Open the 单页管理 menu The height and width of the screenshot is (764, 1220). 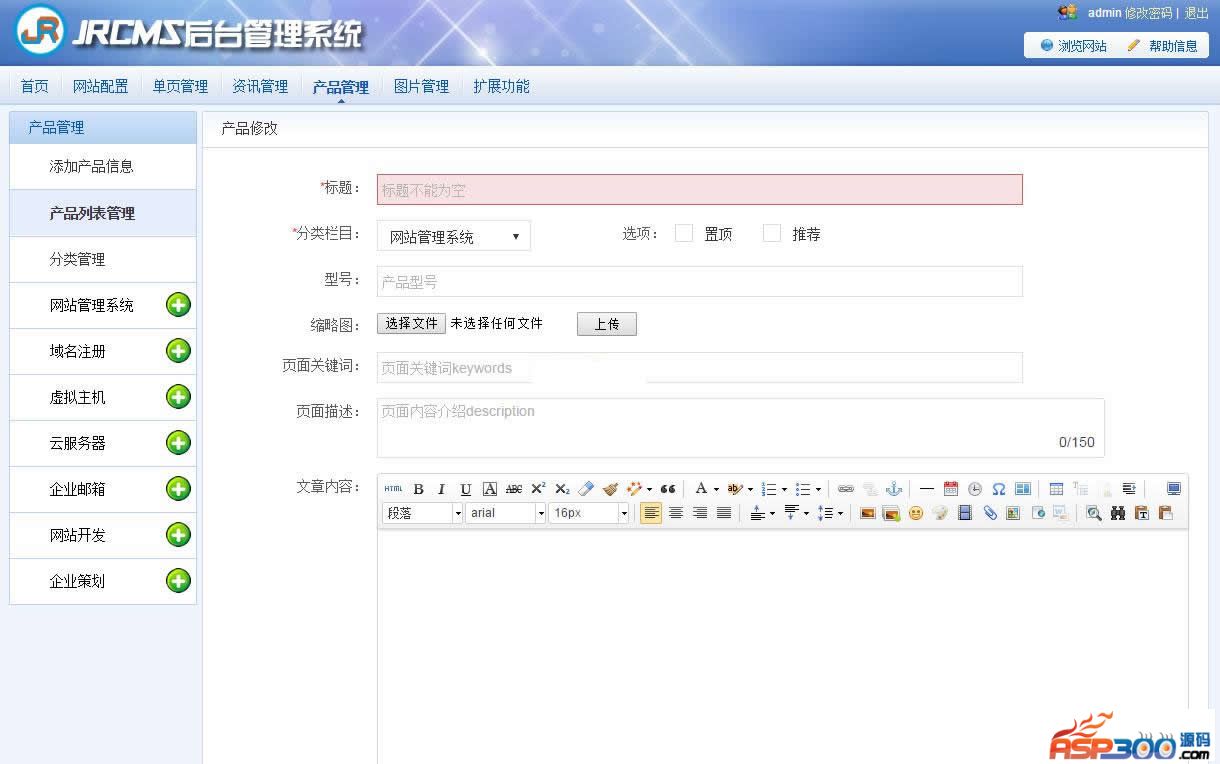click(180, 86)
